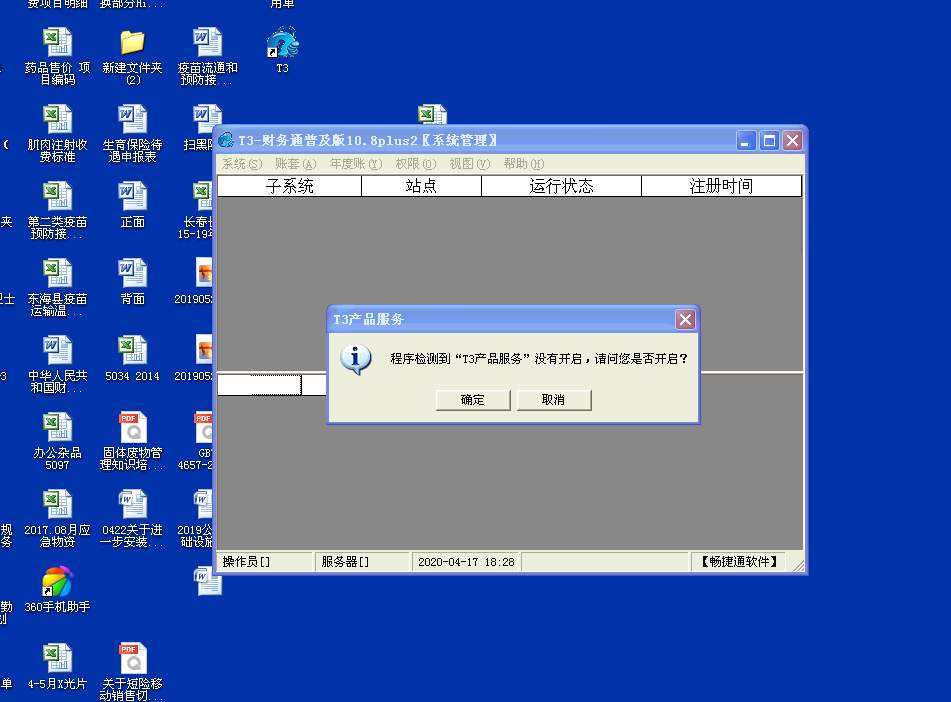Viewport: 951px width, 702px height.
Task: Click the 站点 column header
Action: pos(421,186)
